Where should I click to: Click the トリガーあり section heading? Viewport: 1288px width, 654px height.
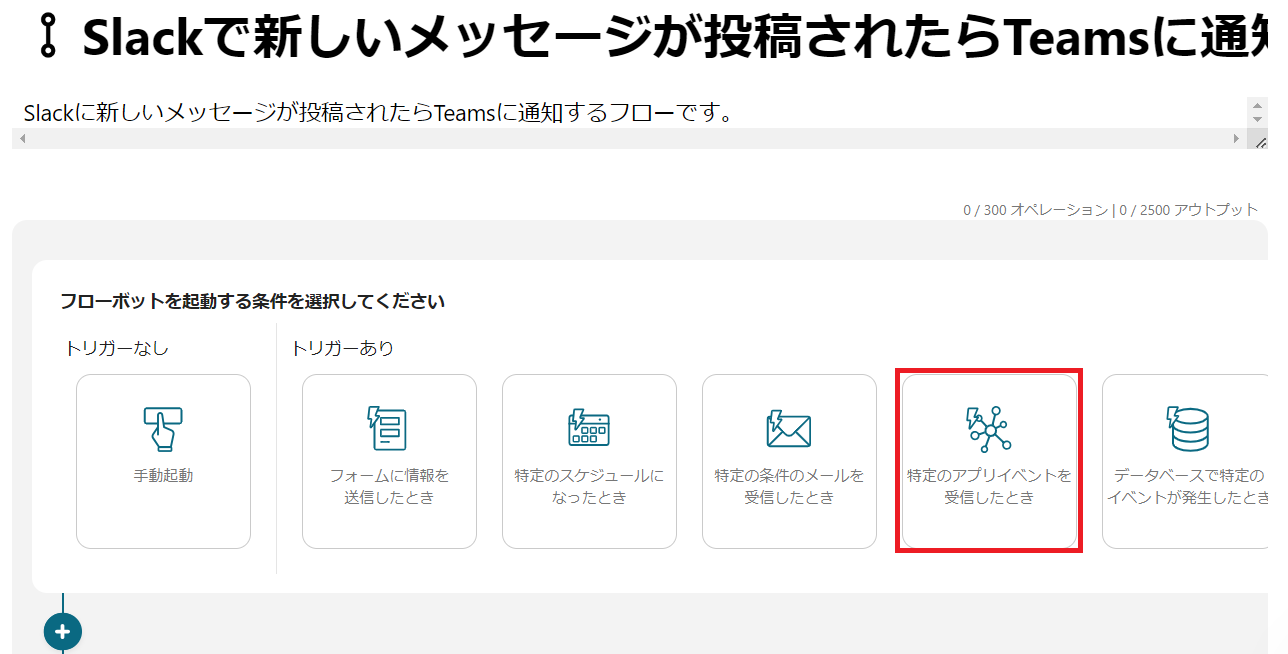pyautogui.click(x=342, y=348)
